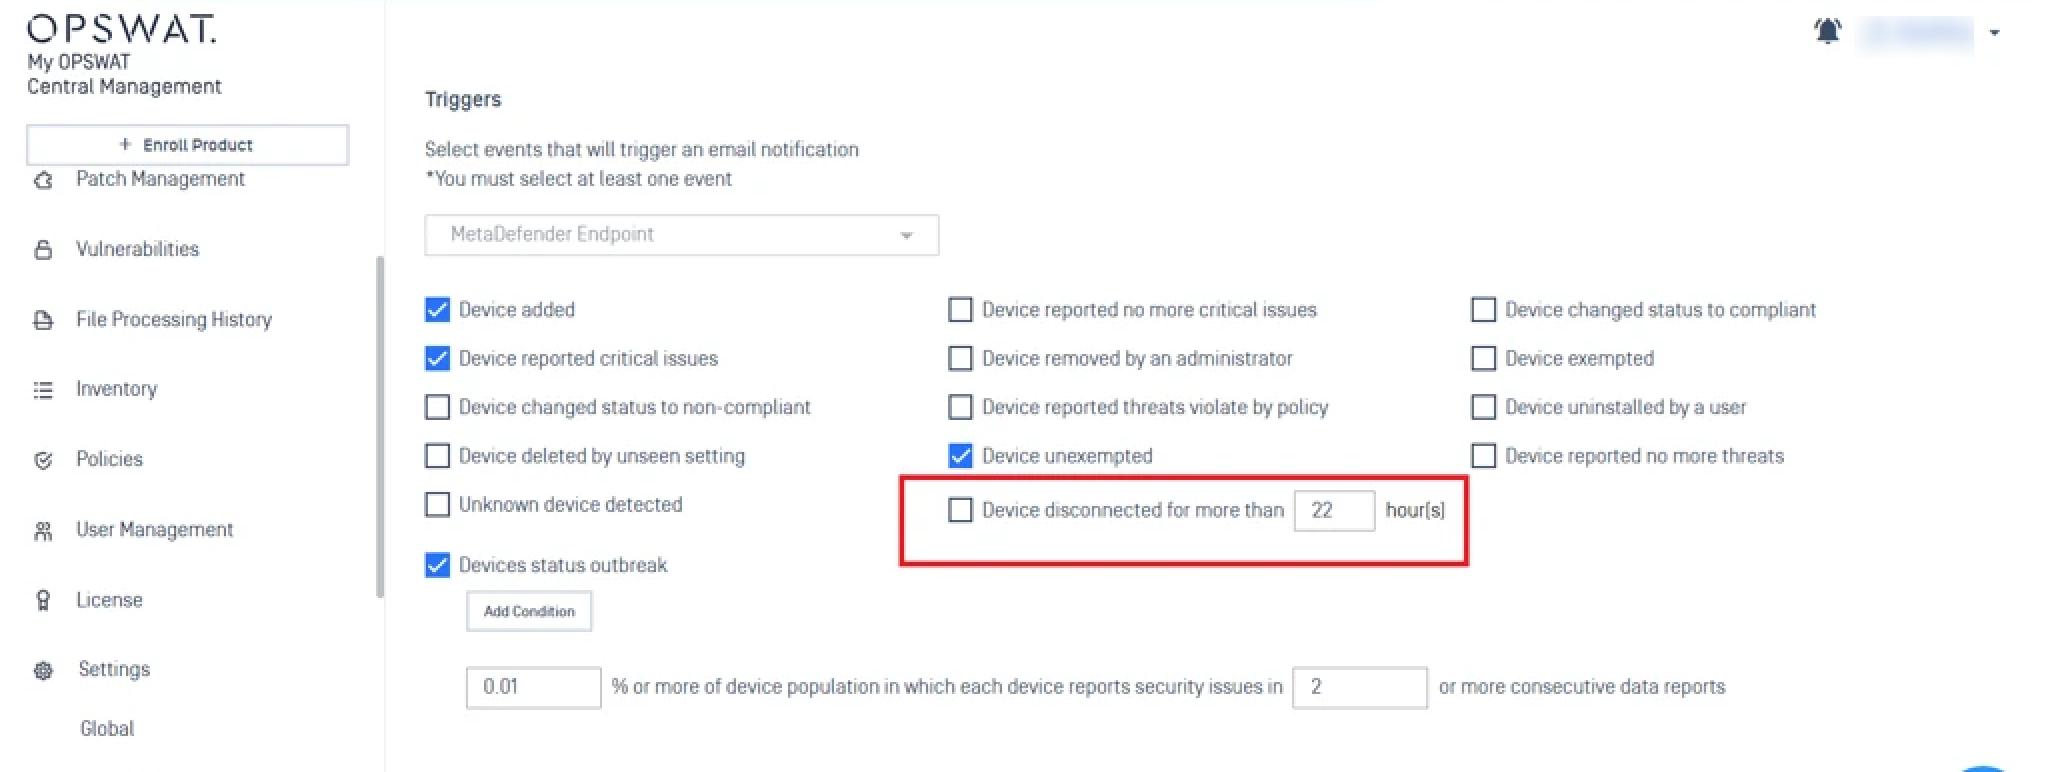
Task: Open the MetaDefender Endpoint dropdown
Action: [681, 235]
